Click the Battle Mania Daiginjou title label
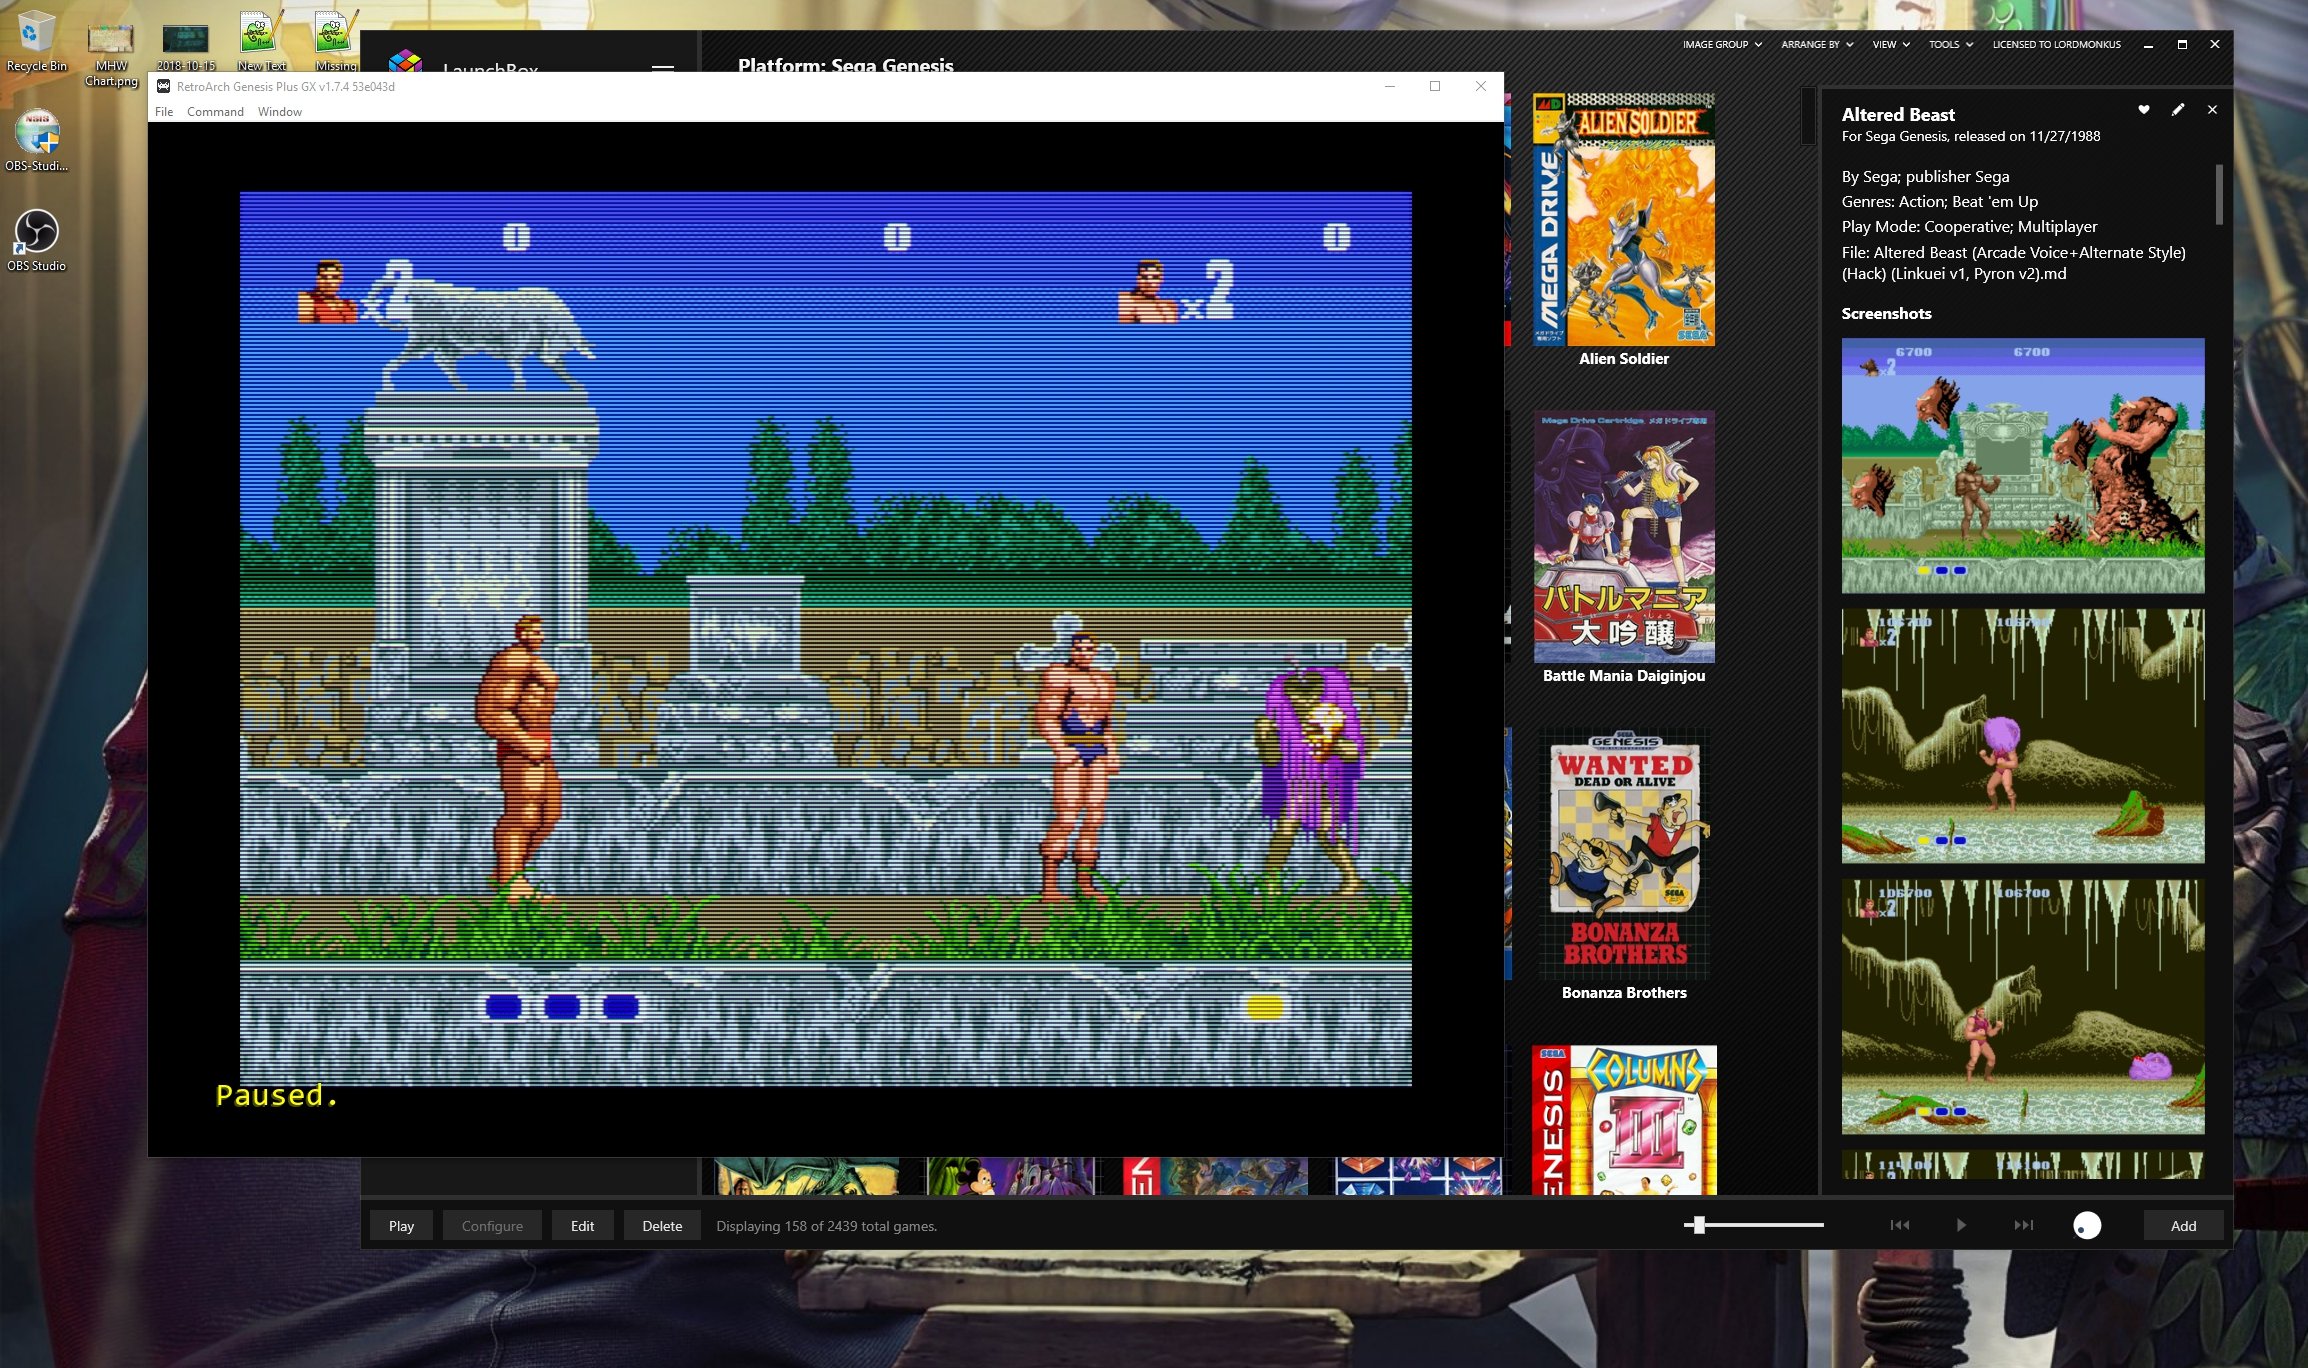 (x=1624, y=676)
